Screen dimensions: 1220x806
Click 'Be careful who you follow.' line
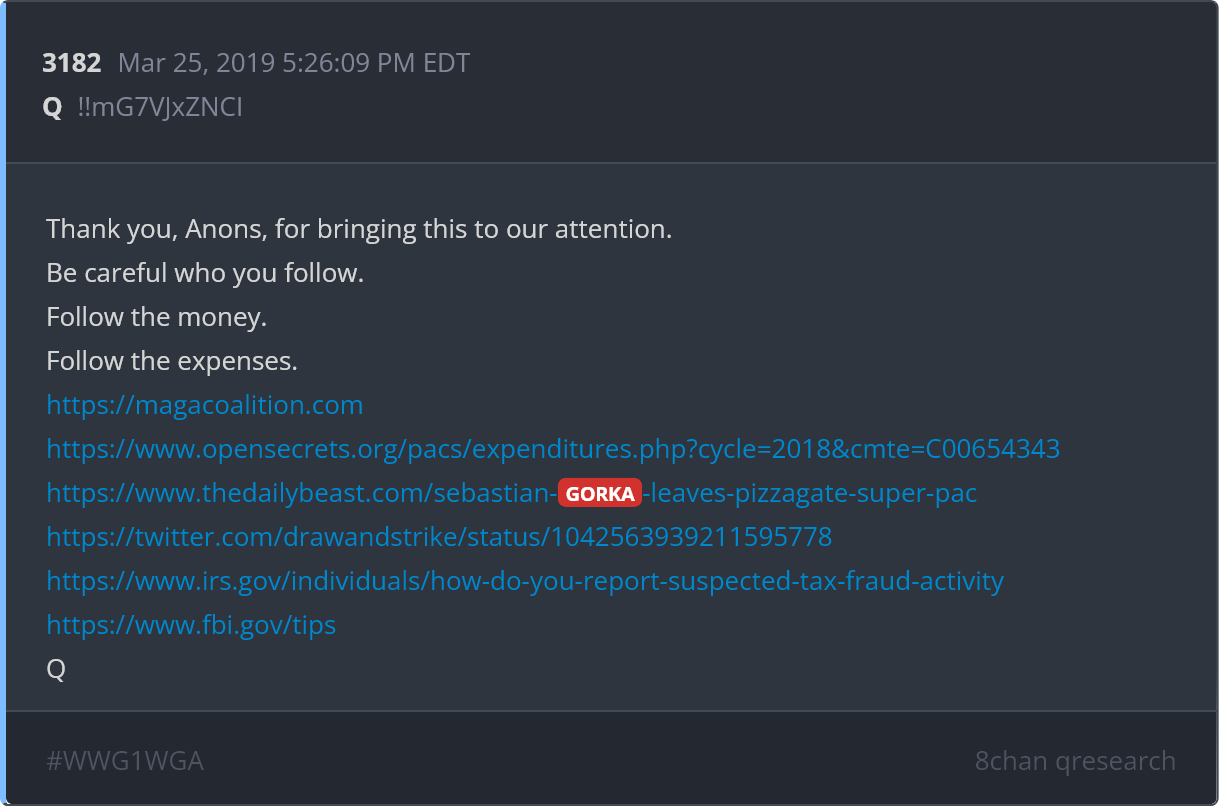(x=205, y=273)
